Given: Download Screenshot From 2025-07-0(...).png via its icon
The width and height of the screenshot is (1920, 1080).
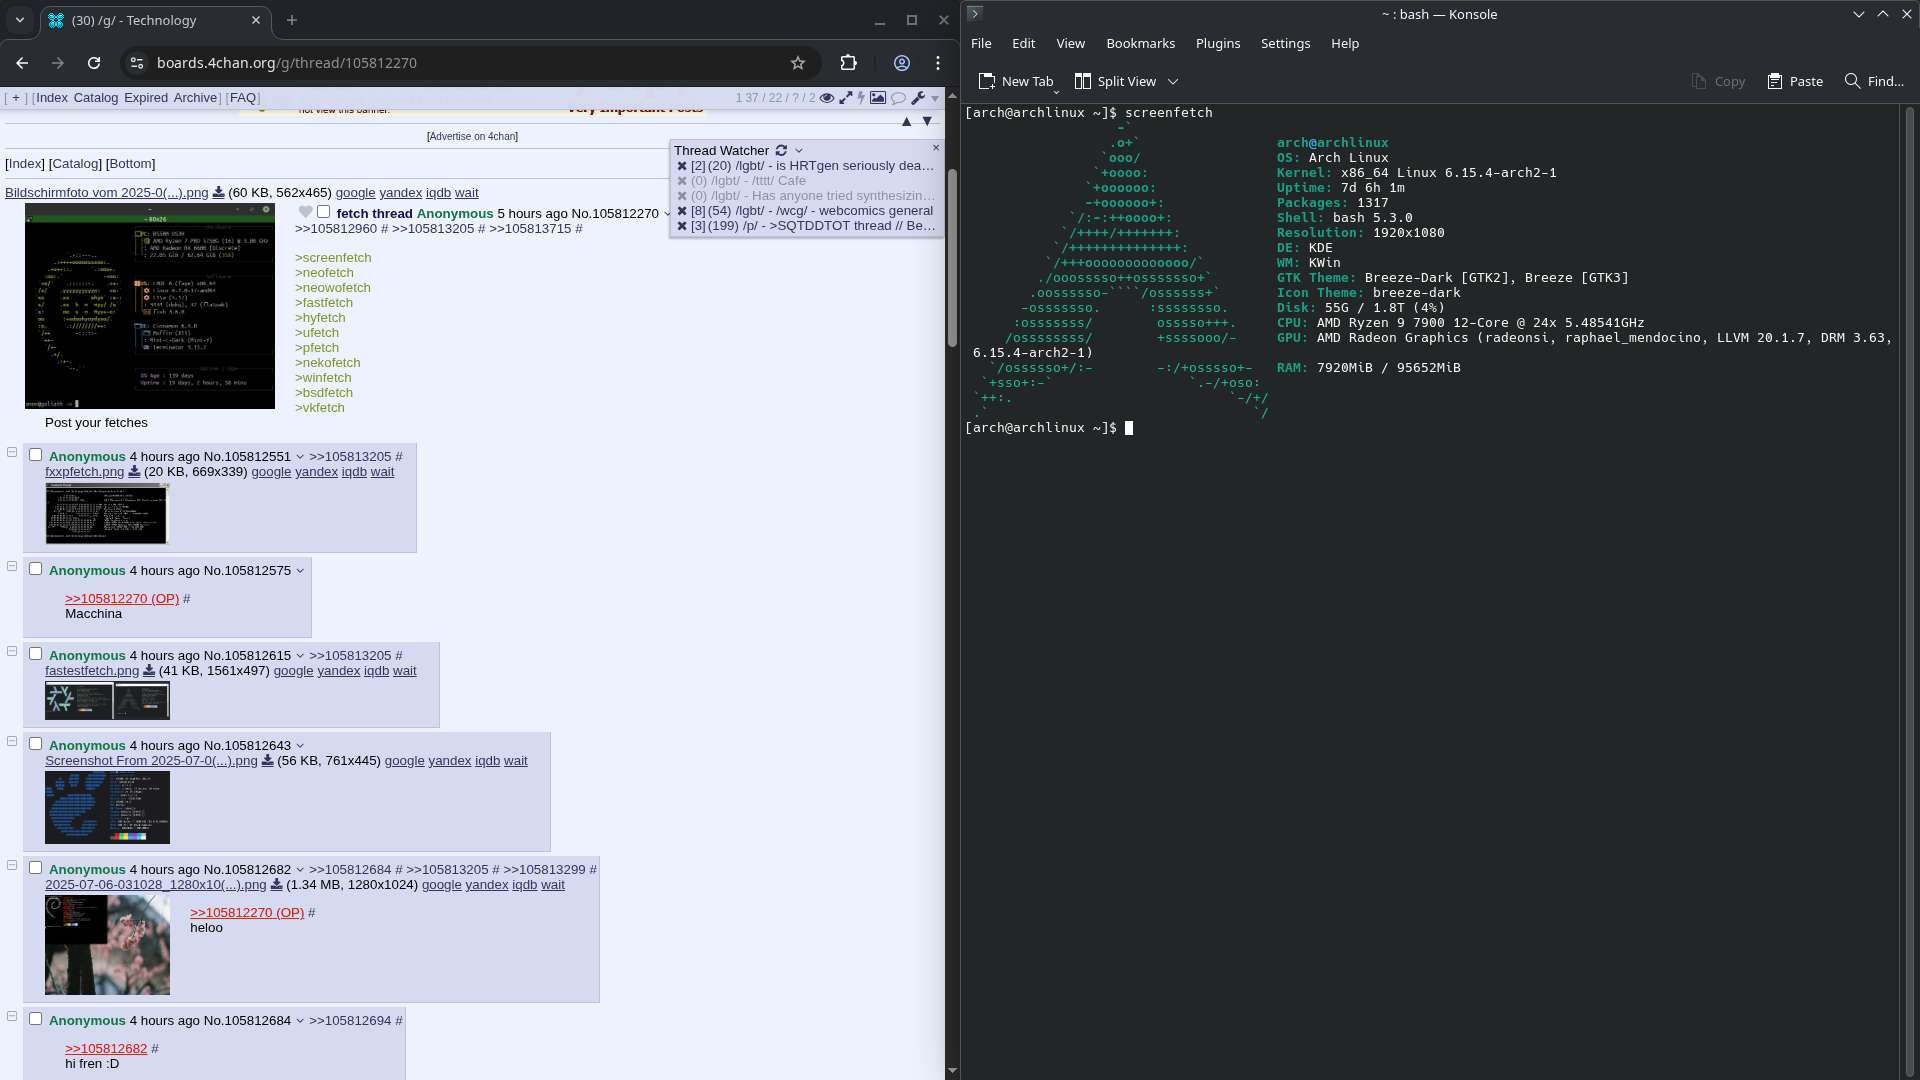Looking at the screenshot, I should (267, 761).
